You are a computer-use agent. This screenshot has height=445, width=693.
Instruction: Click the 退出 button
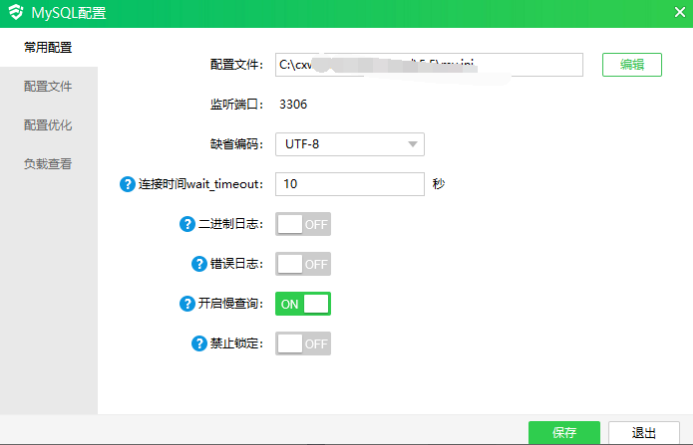click(644, 432)
